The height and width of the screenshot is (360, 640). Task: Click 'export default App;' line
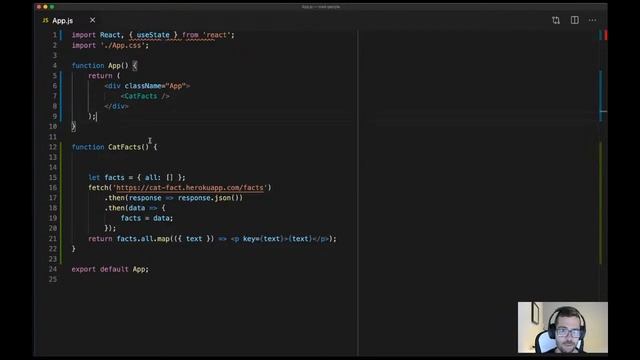[110, 269]
